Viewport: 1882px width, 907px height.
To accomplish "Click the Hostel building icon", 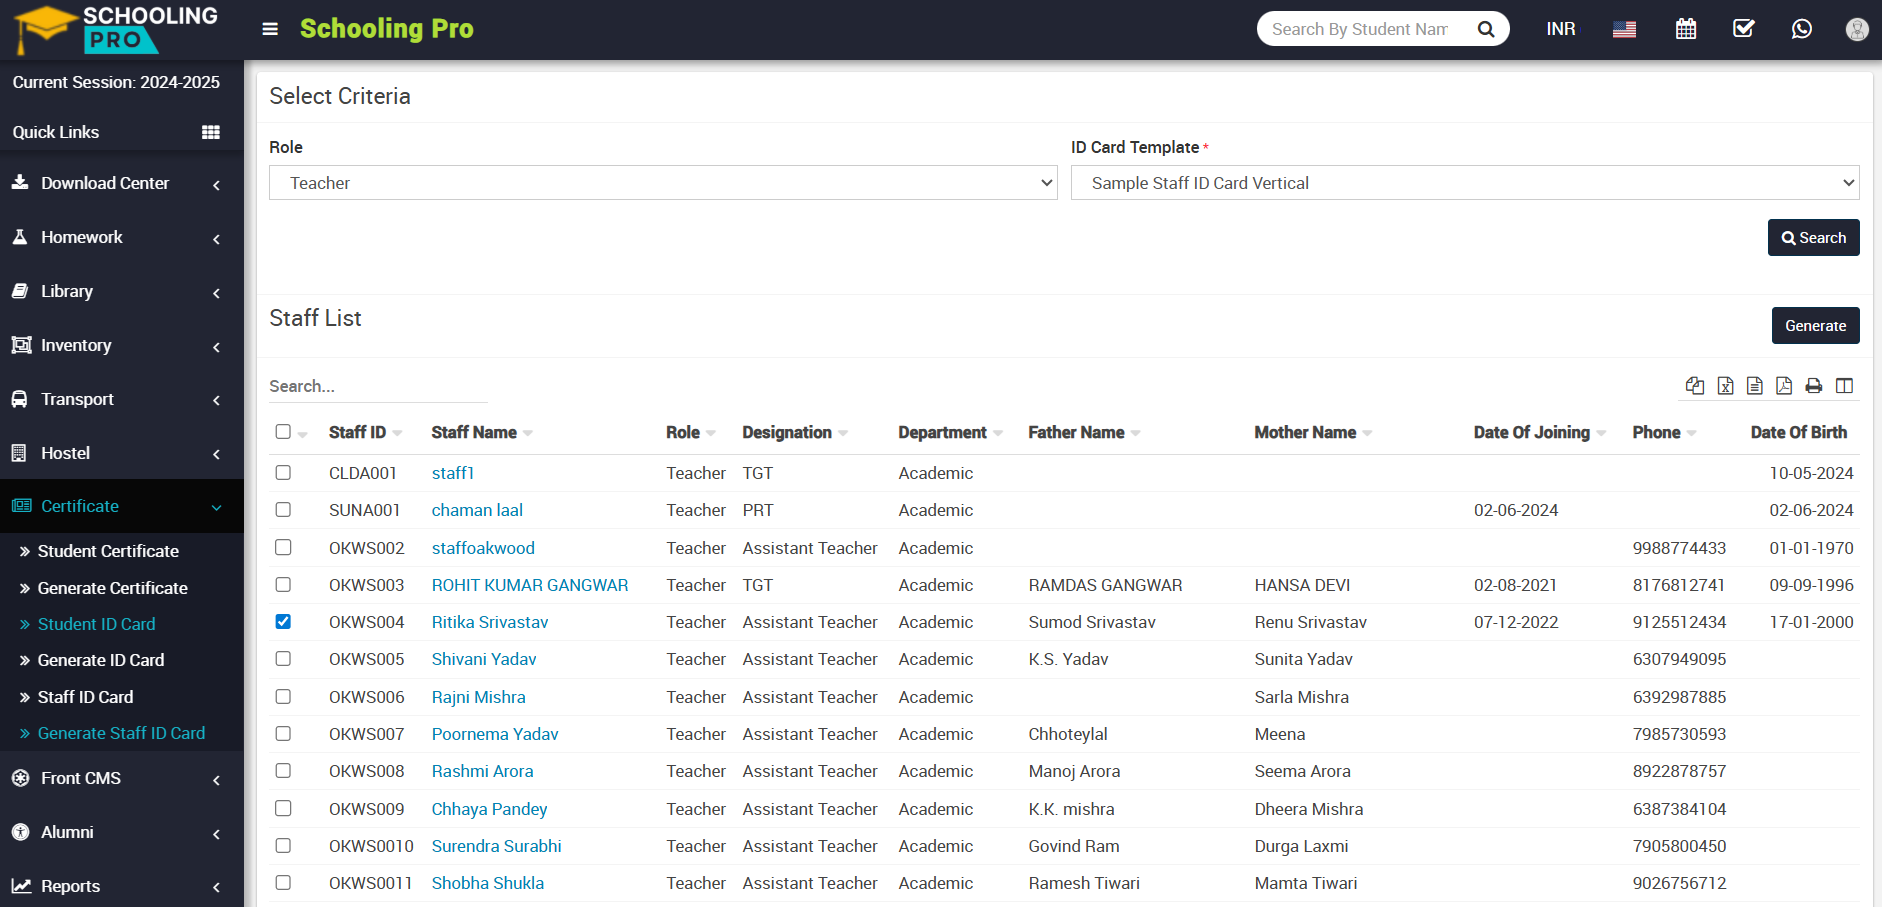I will (19, 453).
